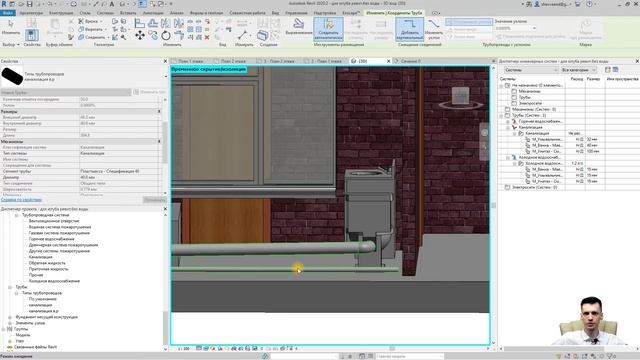Click the red Delete X icon

pyautogui.click(x=207, y=37)
